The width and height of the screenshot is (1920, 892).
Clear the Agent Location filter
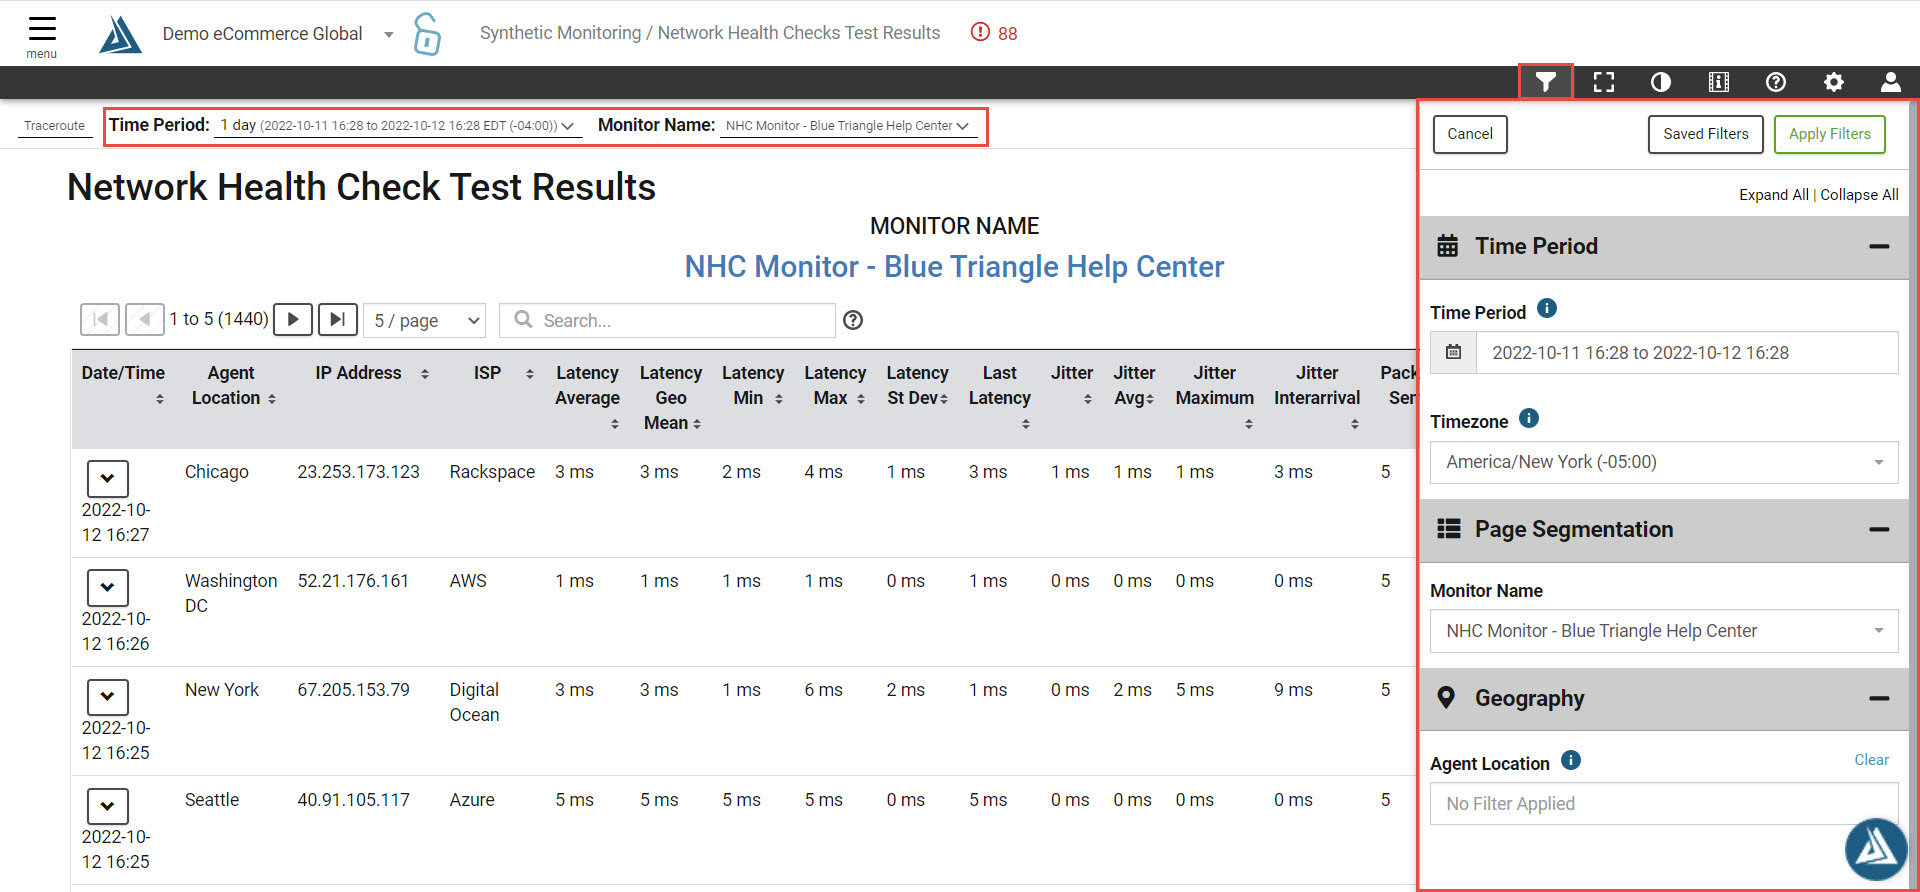pos(1872,760)
